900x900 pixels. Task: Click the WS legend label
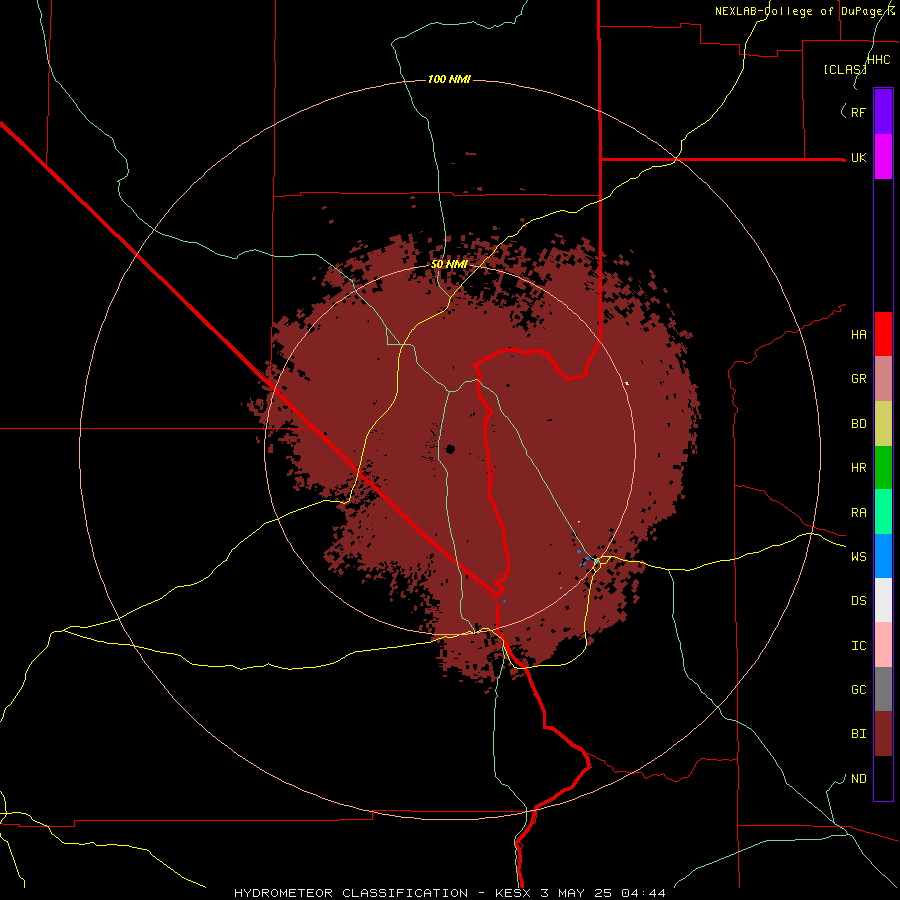click(858, 557)
